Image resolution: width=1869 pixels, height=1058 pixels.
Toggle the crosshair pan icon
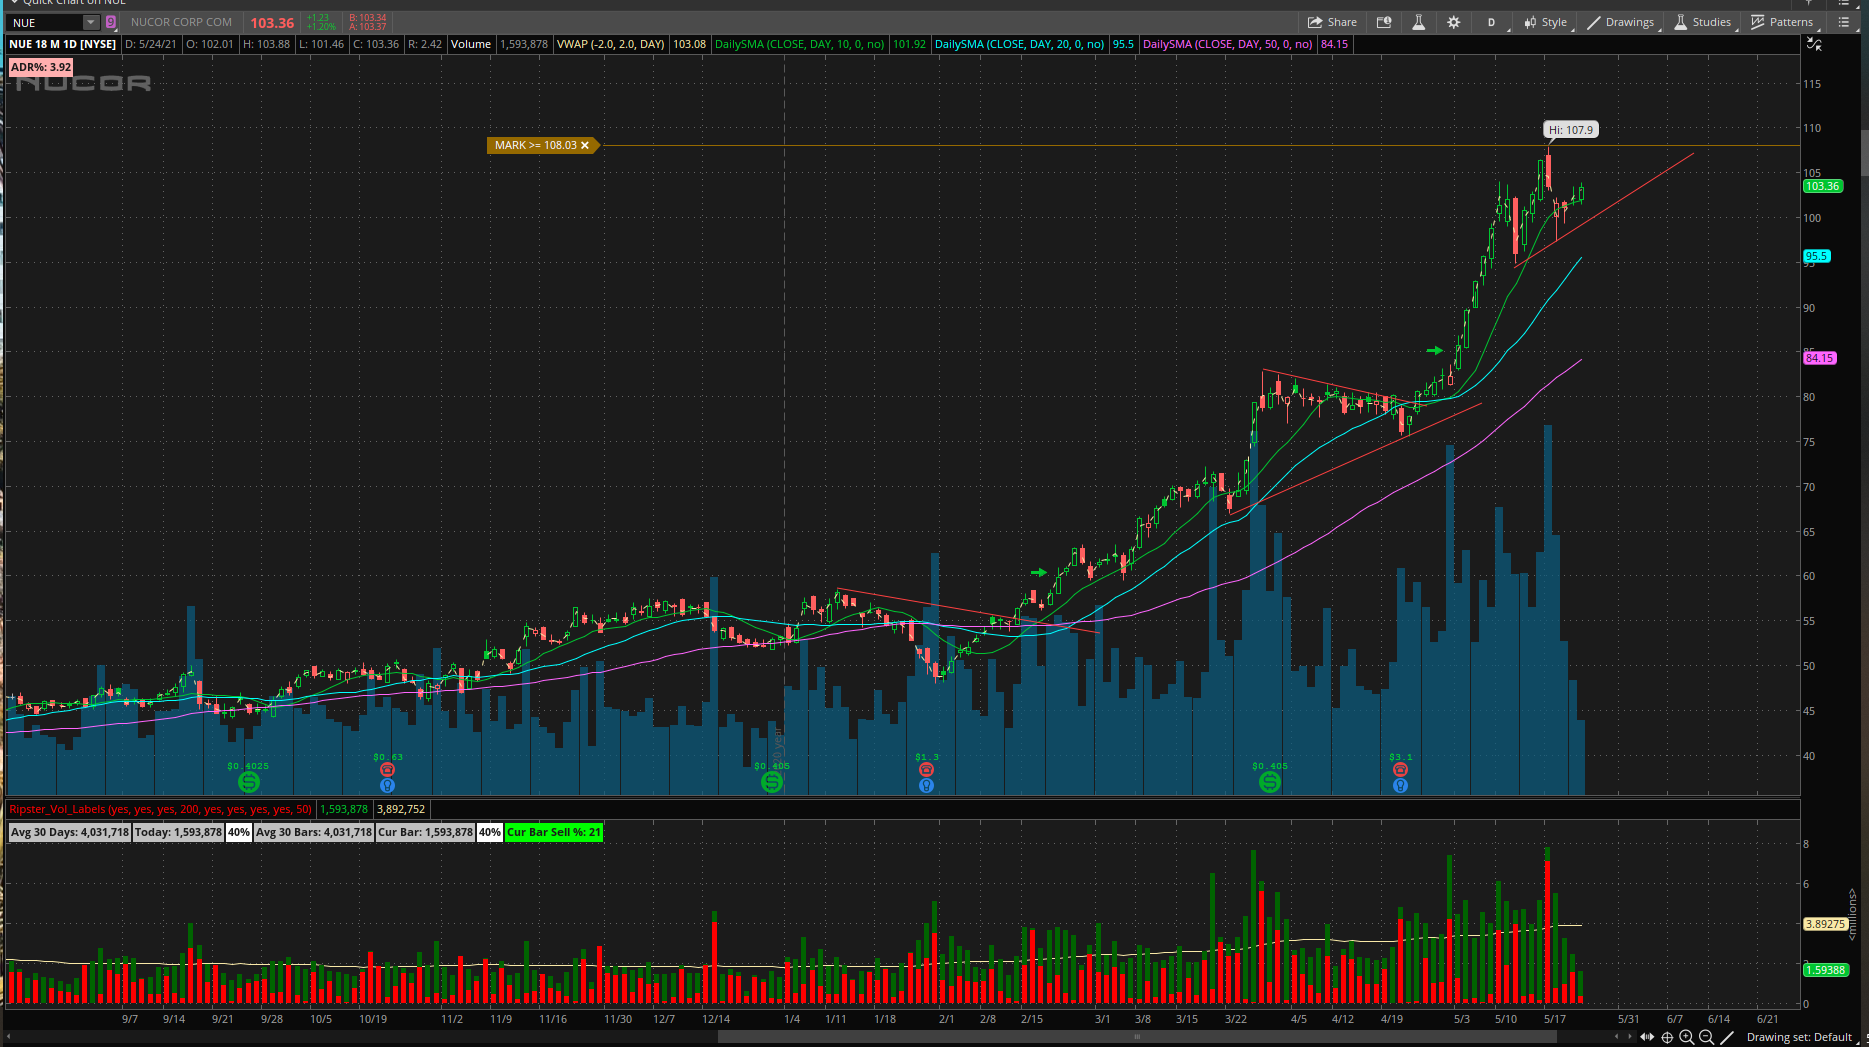(1667, 1037)
